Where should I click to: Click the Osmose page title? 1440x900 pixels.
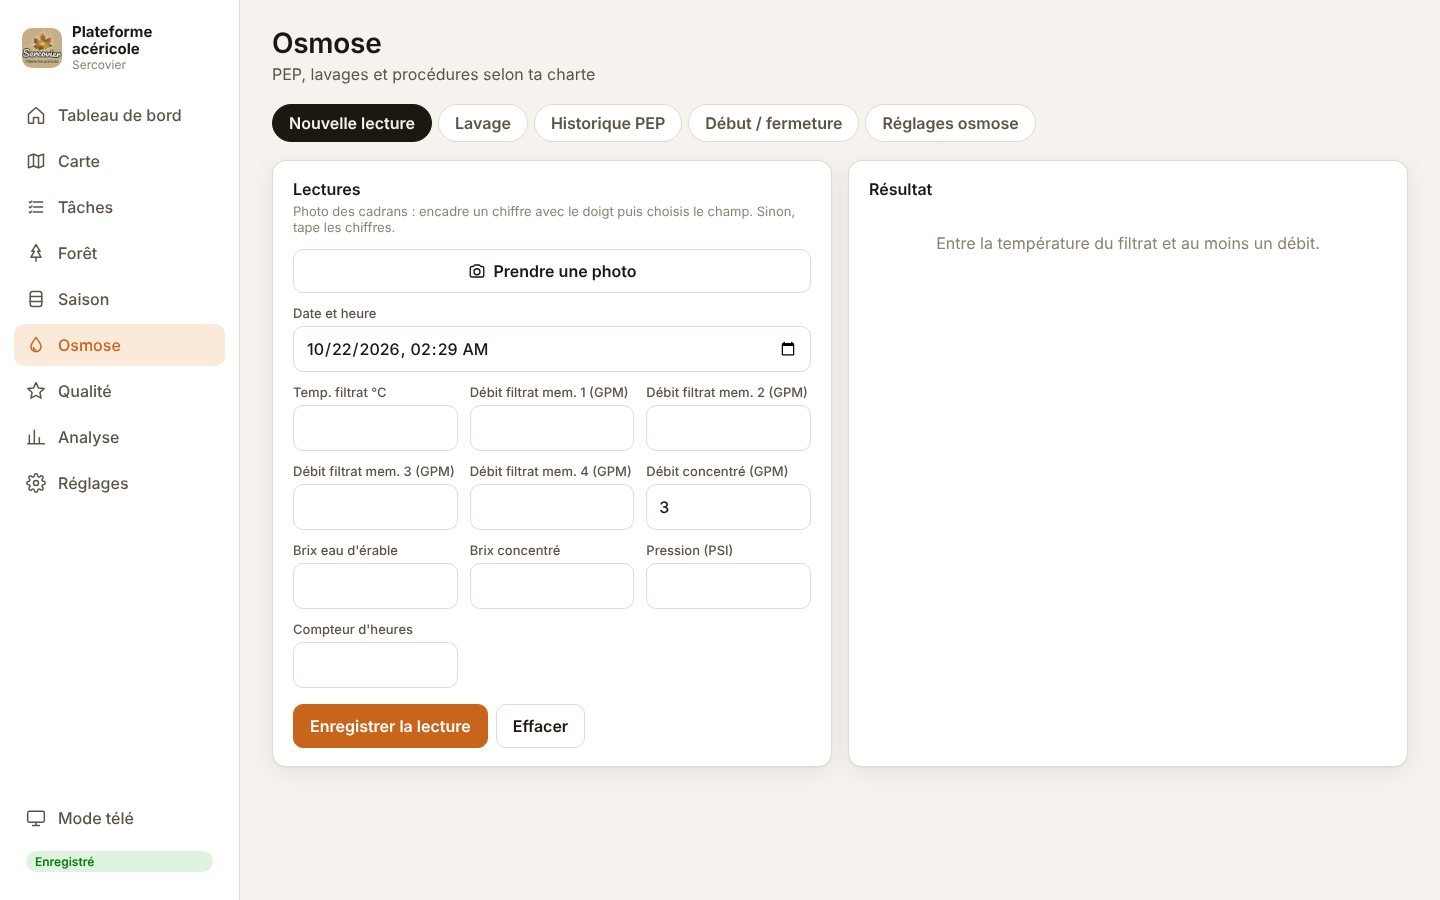(327, 43)
